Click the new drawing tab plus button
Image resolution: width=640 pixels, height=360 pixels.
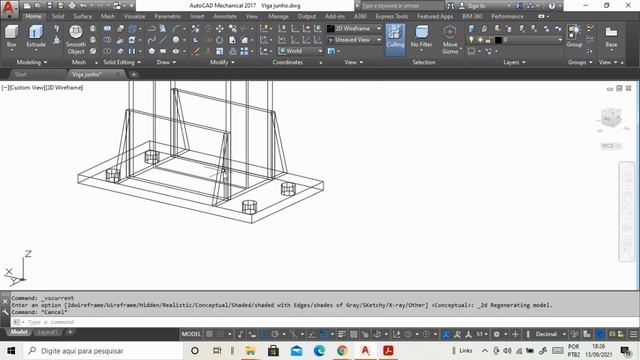point(133,74)
